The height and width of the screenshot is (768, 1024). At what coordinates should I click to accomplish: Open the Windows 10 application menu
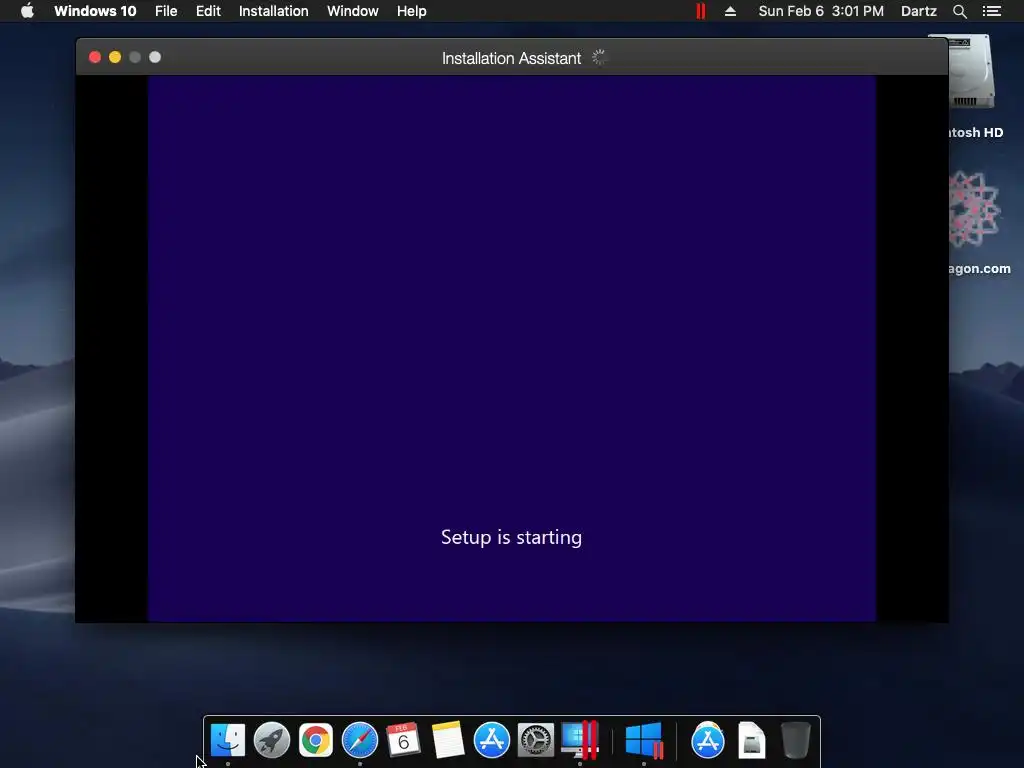[95, 11]
